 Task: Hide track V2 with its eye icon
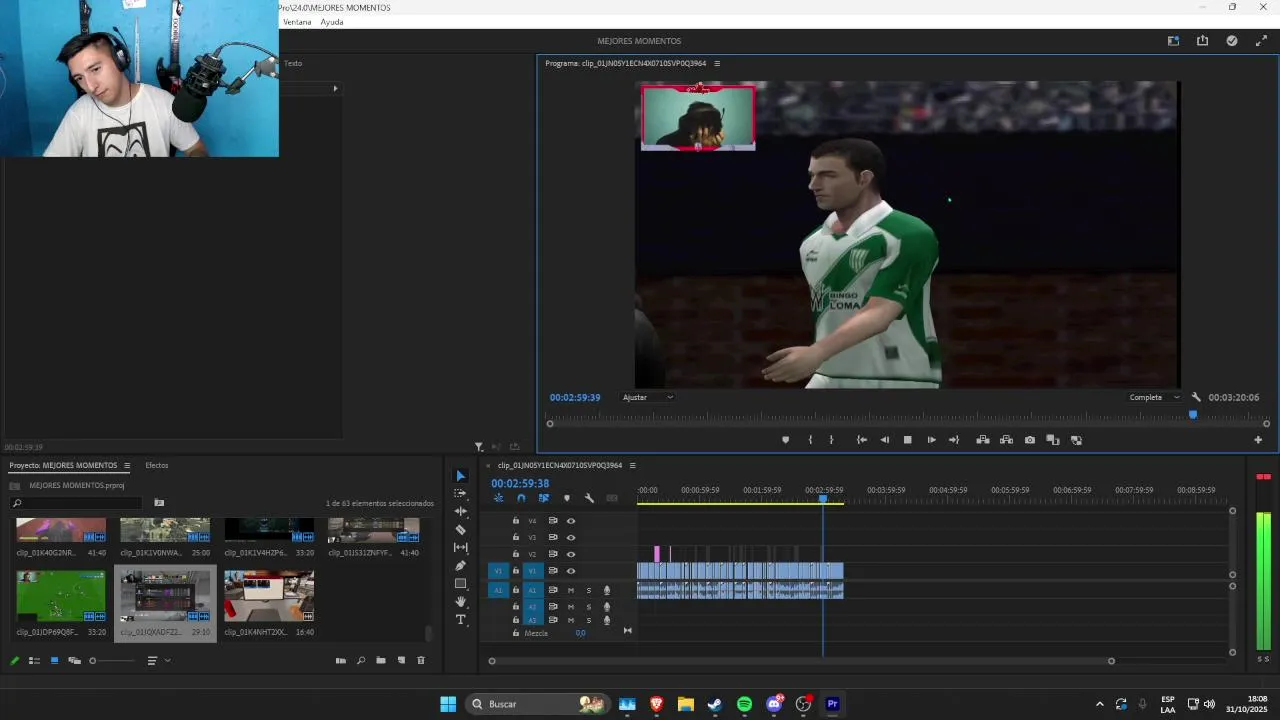[x=571, y=554]
